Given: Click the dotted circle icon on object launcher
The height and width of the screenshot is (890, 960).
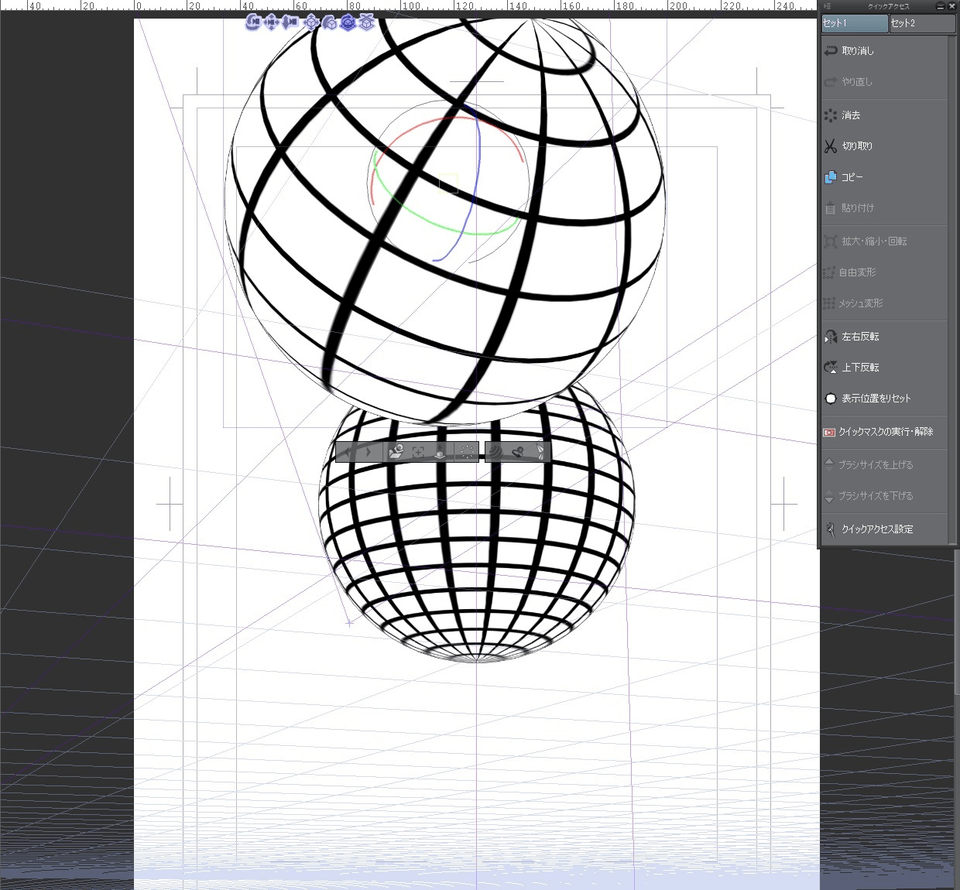Looking at the screenshot, I should tap(467, 452).
